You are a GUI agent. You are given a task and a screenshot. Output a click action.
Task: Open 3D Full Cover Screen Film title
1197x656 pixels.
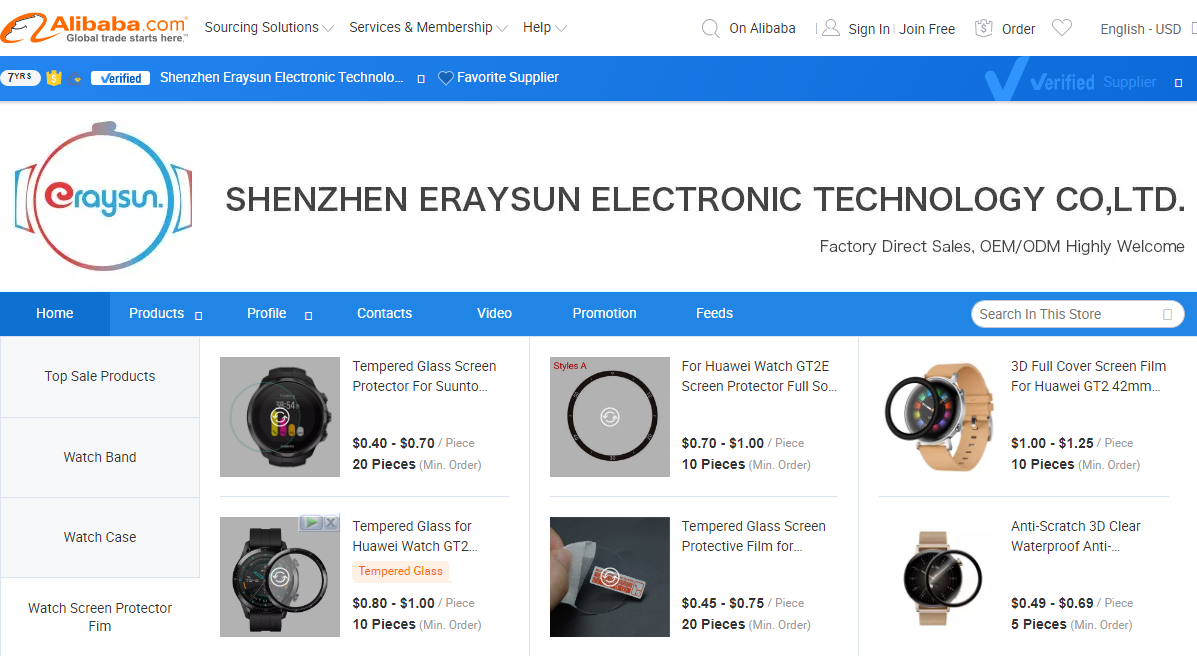click(1089, 376)
